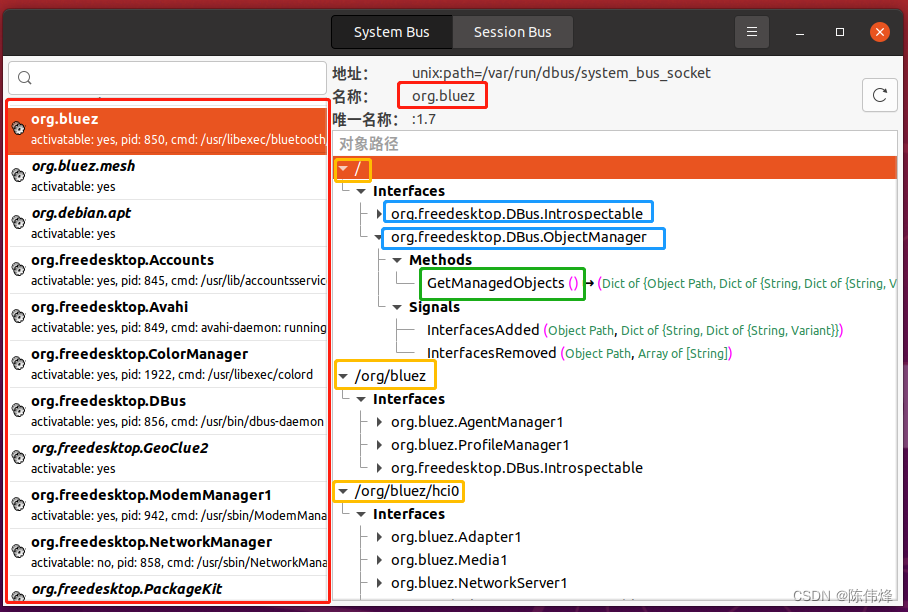Open the hamburger menu button

tap(752, 32)
